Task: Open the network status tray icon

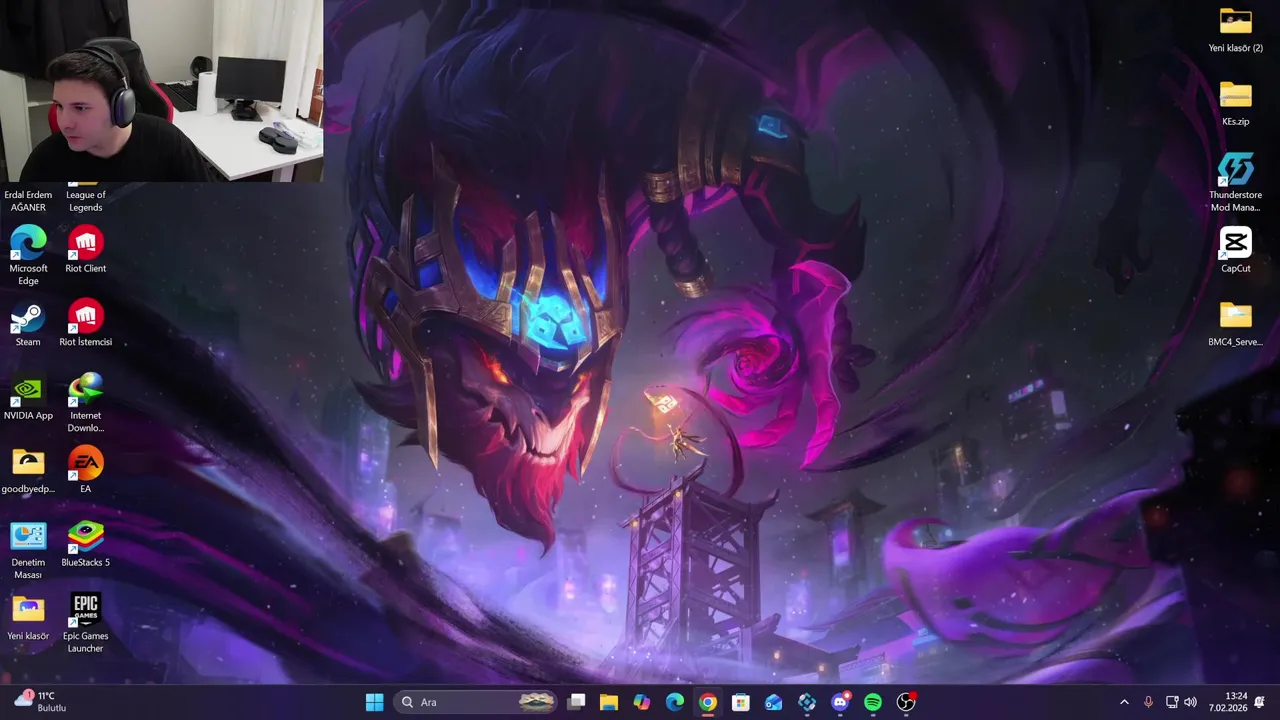Action: pos(1172,702)
